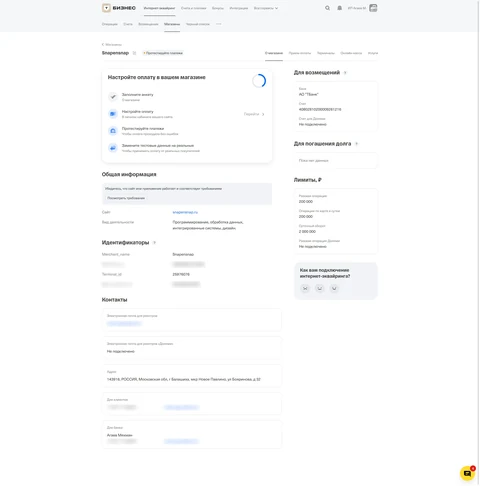Click the address card text
The image size is (480, 486).
[x=184, y=379]
